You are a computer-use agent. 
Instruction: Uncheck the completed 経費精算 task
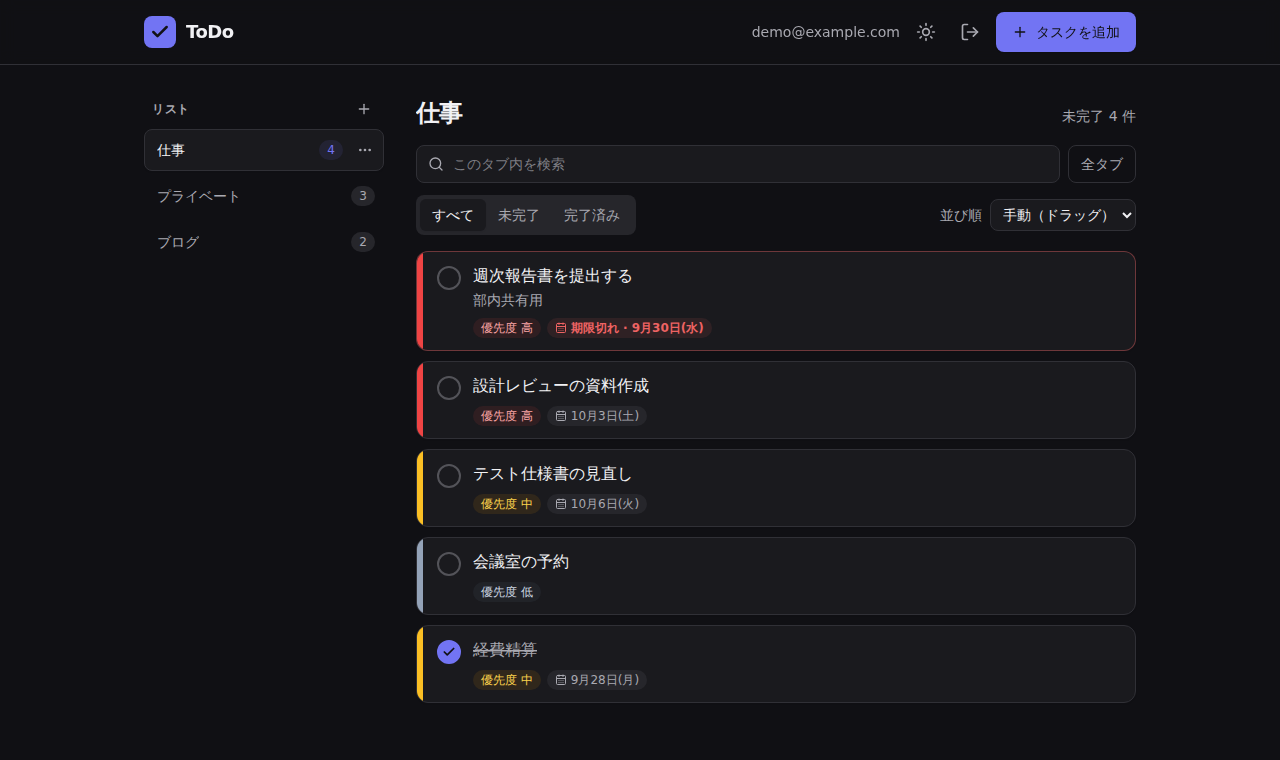pos(449,652)
